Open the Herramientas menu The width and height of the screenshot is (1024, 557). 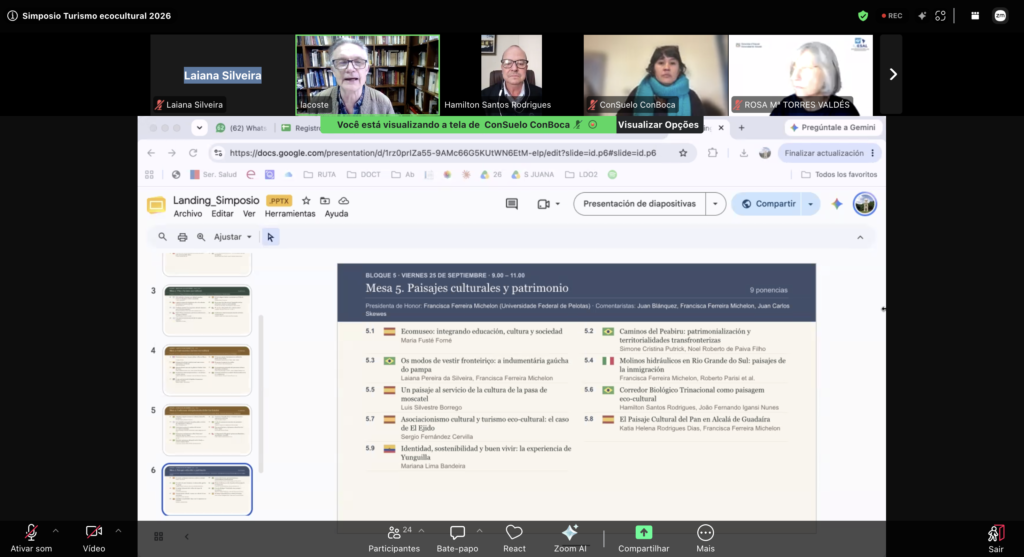point(290,214)
